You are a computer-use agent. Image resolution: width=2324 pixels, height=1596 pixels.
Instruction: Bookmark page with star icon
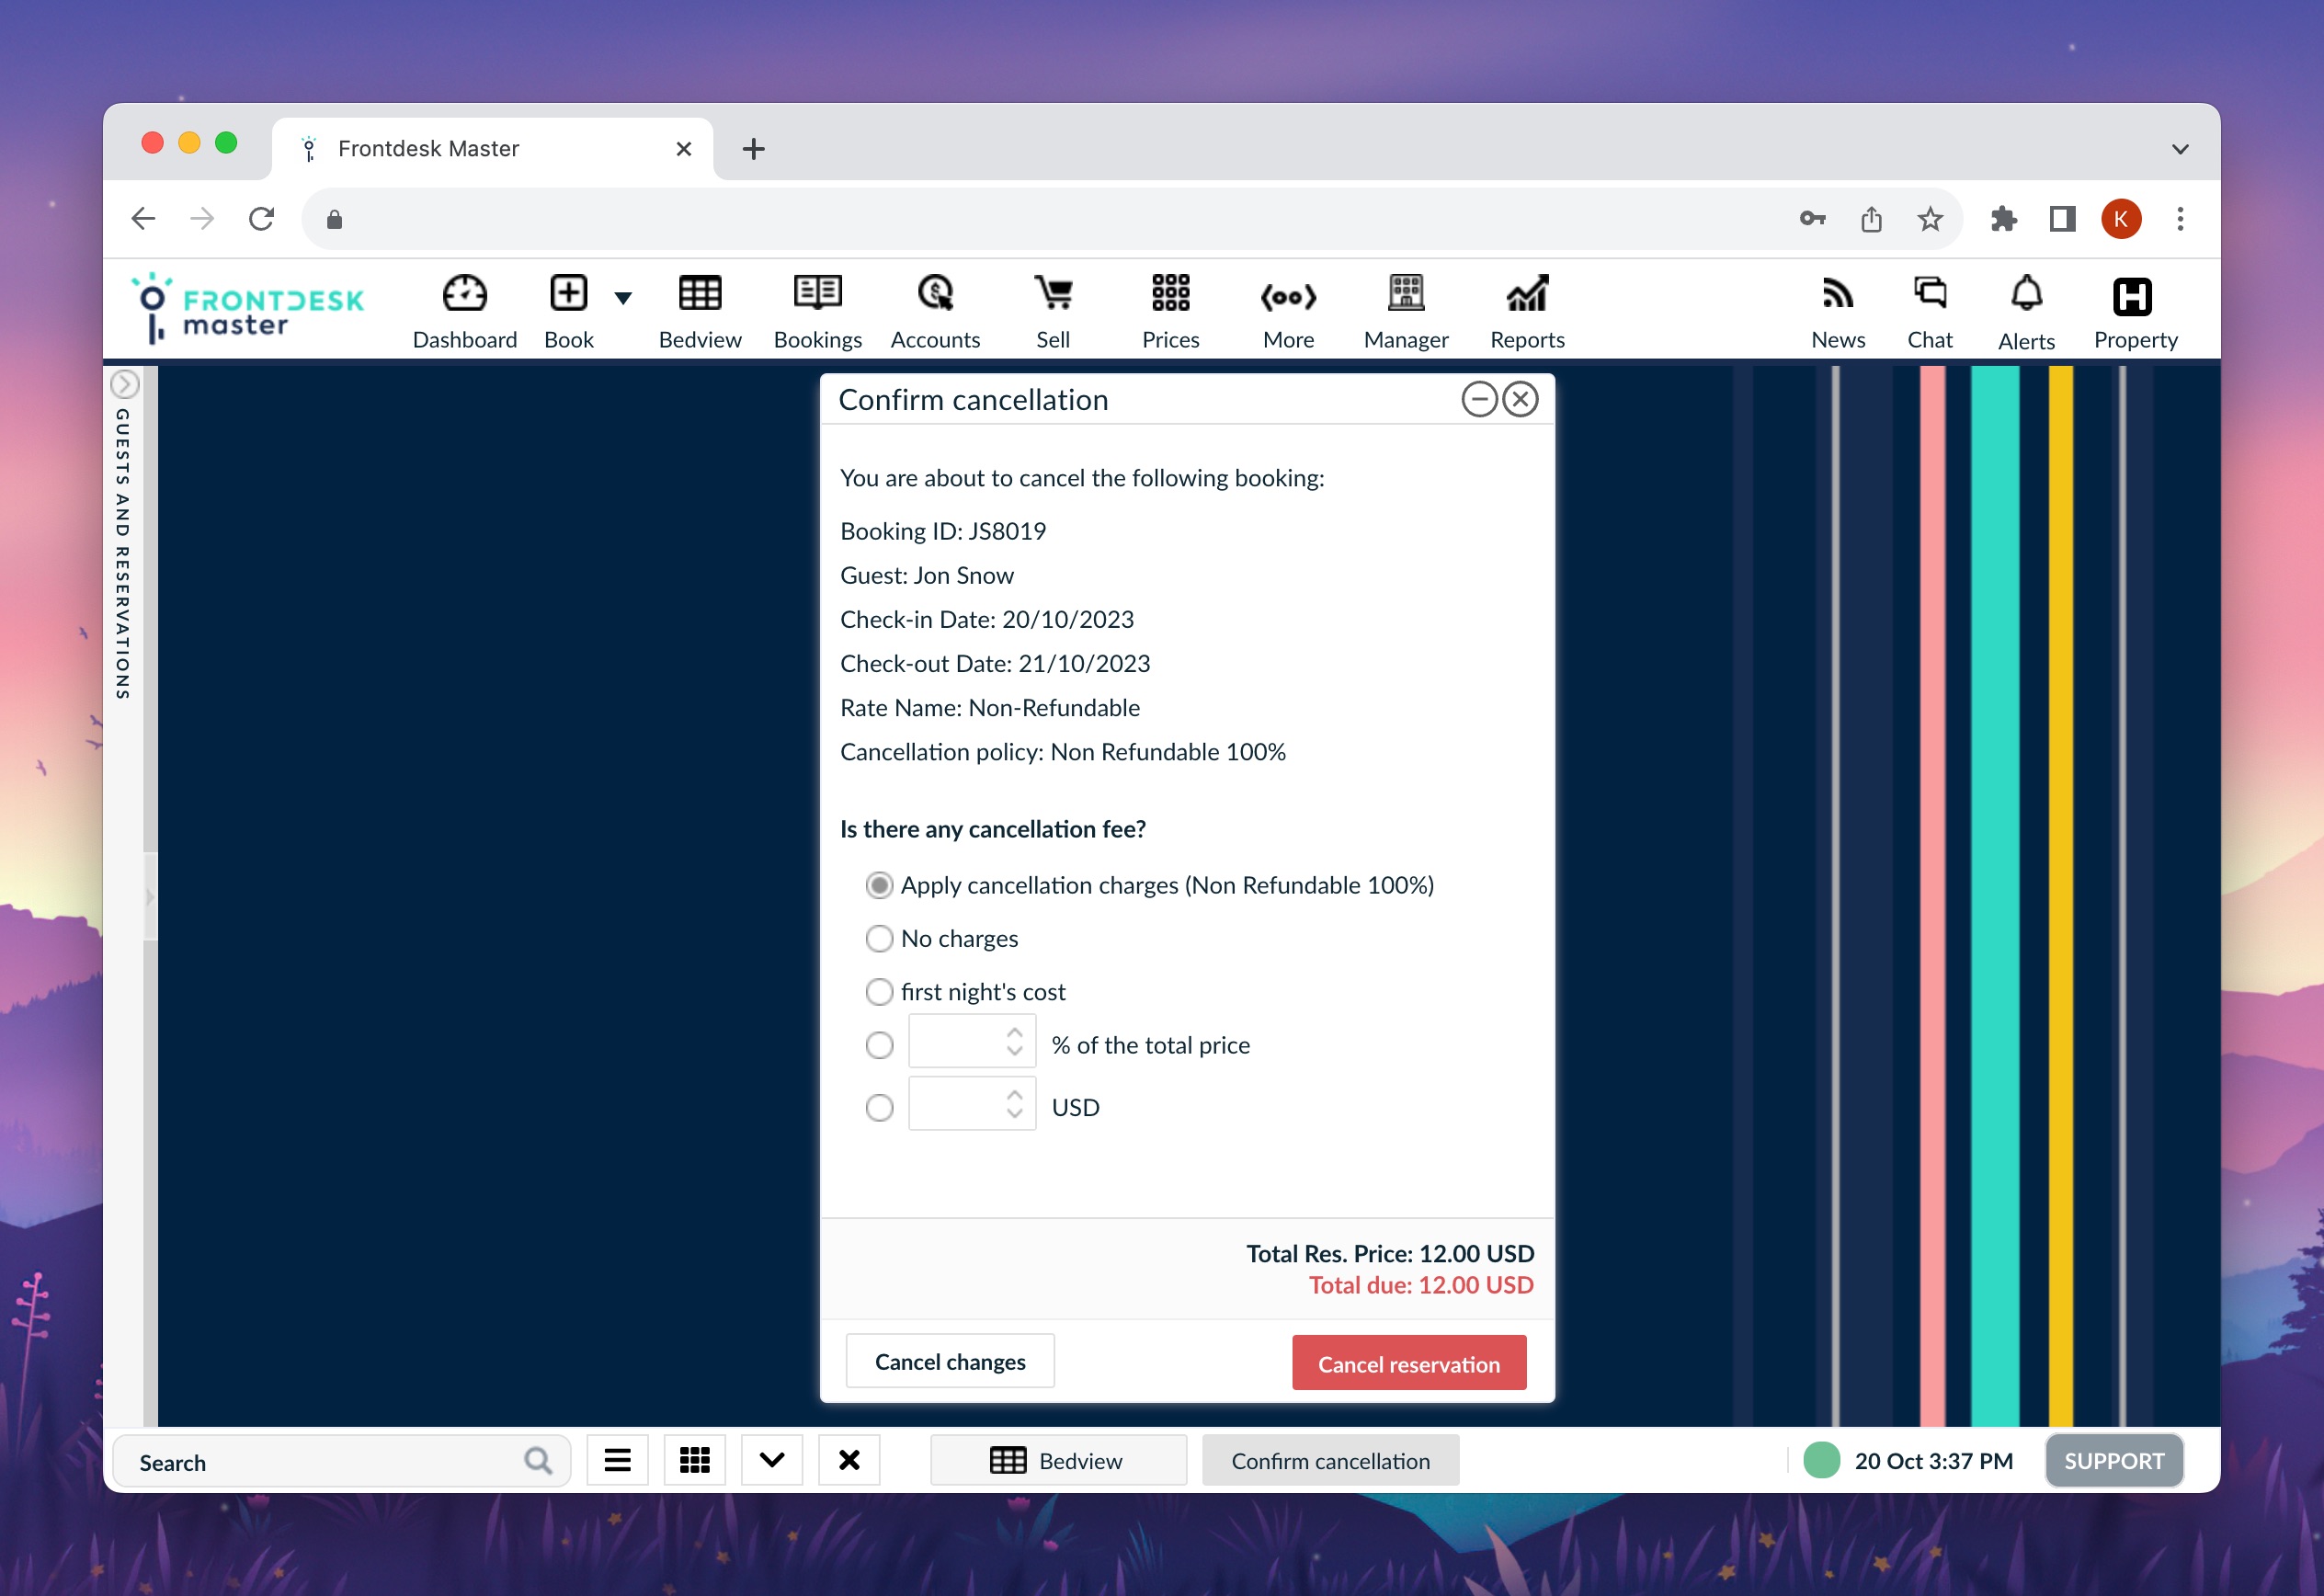point(1930,219)
